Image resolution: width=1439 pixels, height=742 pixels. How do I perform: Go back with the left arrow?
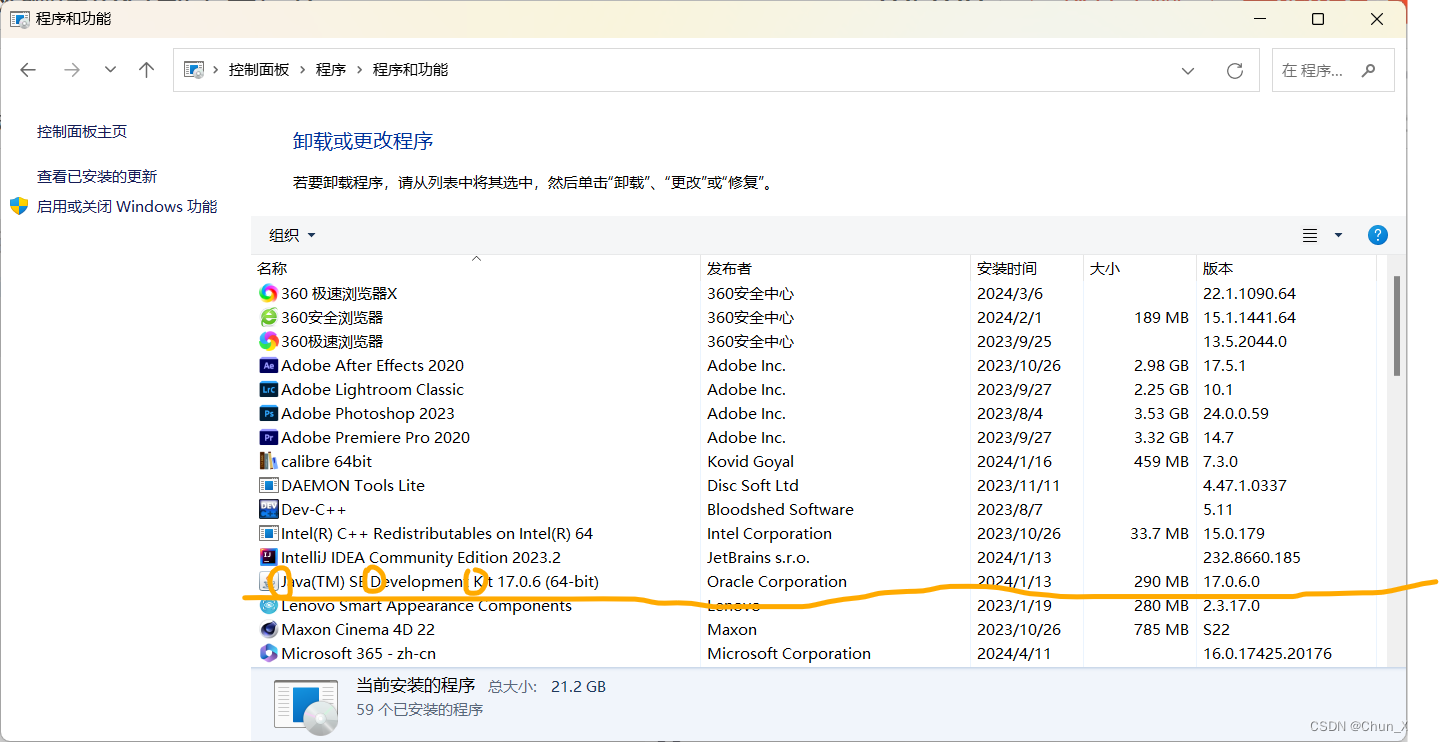pos(28,70)
